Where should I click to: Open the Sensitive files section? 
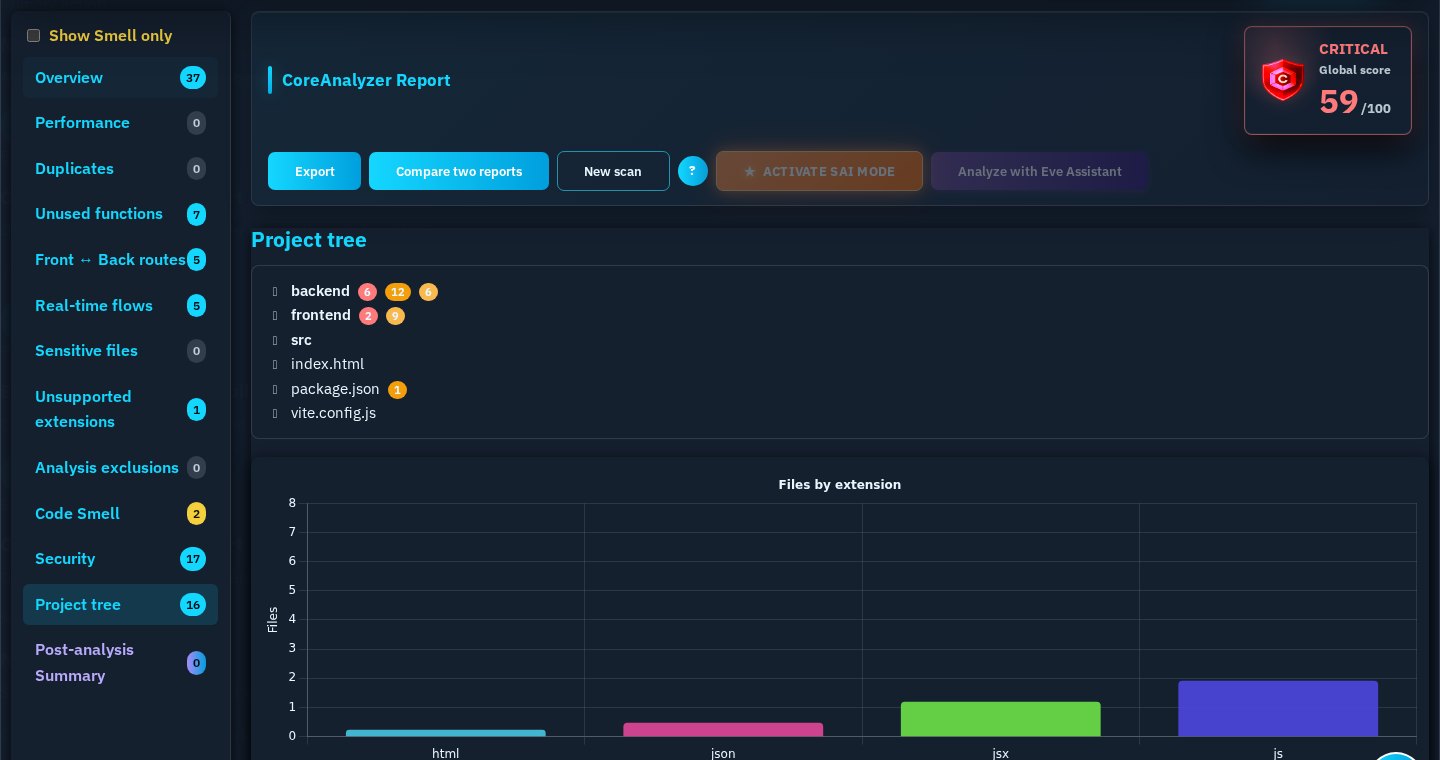click(x=120, y=351)
